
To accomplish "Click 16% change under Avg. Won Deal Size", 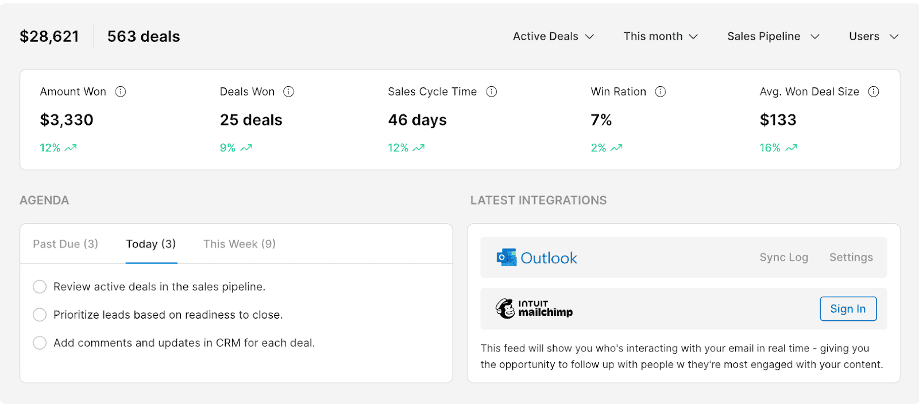I will click(x=770, y=148).
